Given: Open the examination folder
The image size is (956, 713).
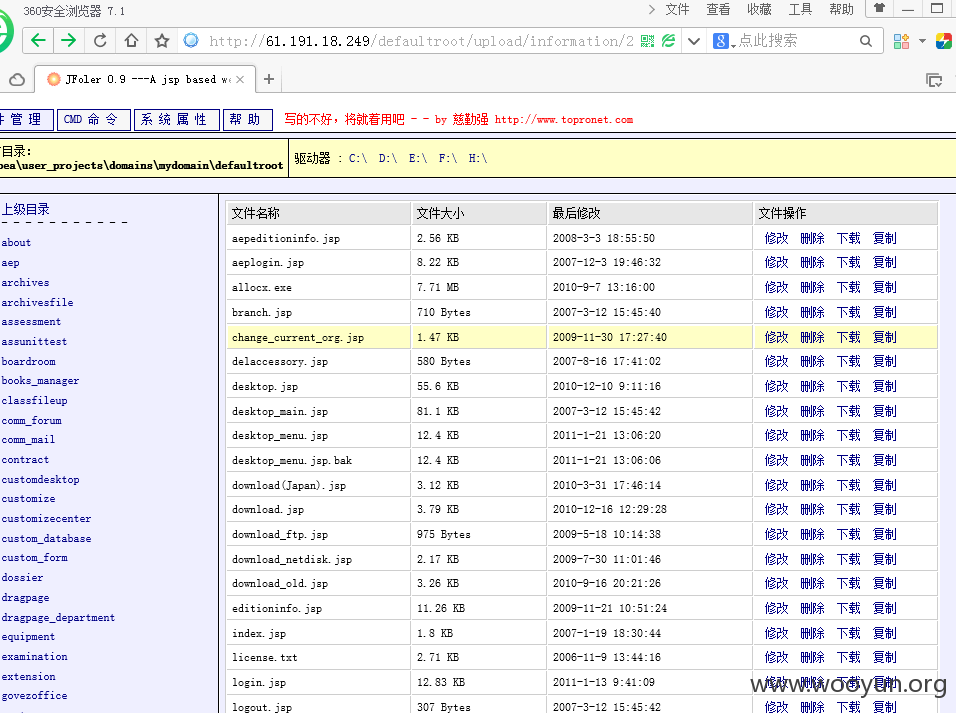Looking at the screenshot, I should coord(35,657).
